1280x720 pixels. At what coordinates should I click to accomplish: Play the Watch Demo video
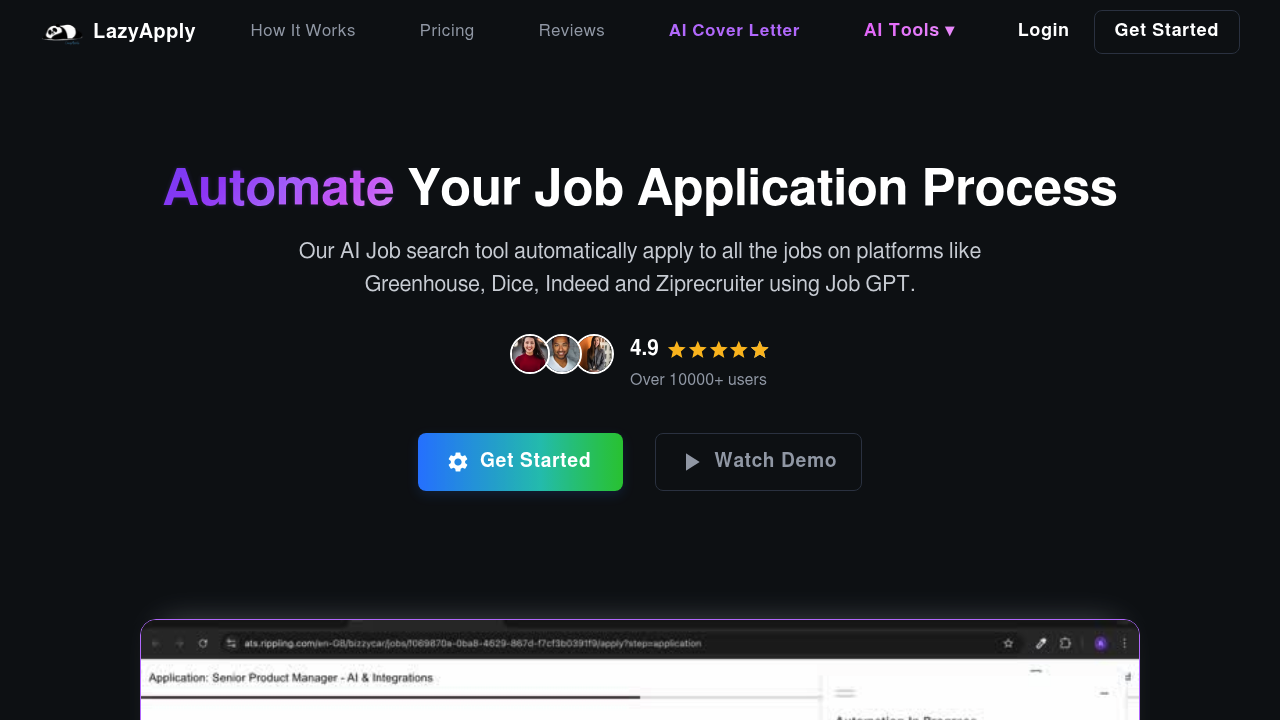point(758,462)
